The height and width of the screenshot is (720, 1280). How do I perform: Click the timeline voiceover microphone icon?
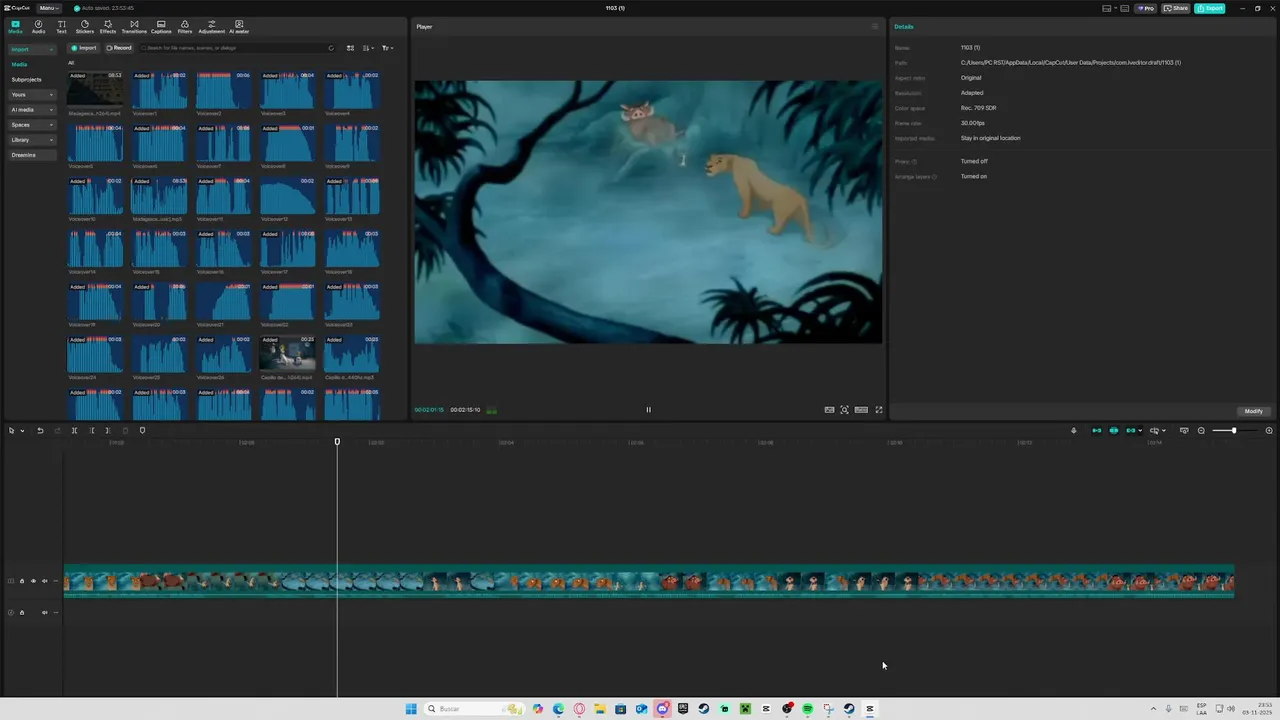pyautogui.click(x=1073, y=431)
